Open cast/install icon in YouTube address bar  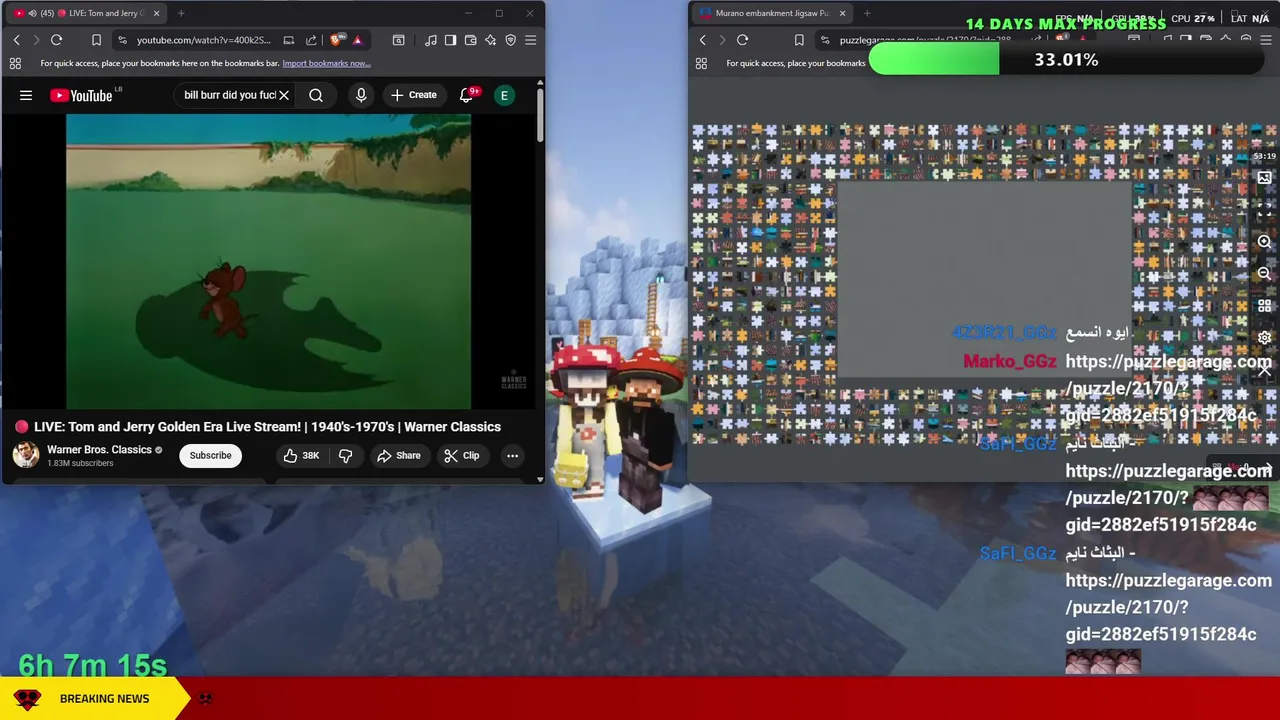point(289,40)
